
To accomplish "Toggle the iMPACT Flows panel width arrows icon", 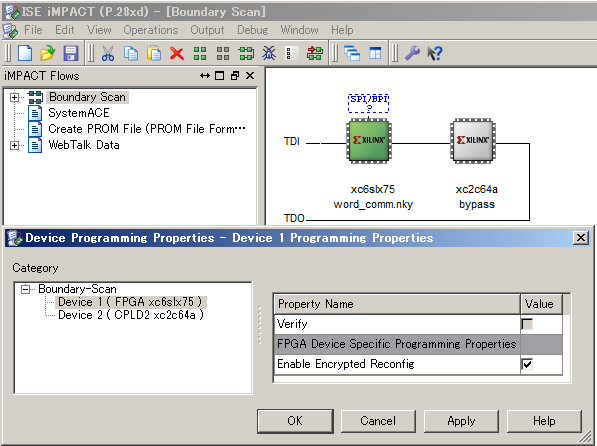I will click(x=205, y=76).
